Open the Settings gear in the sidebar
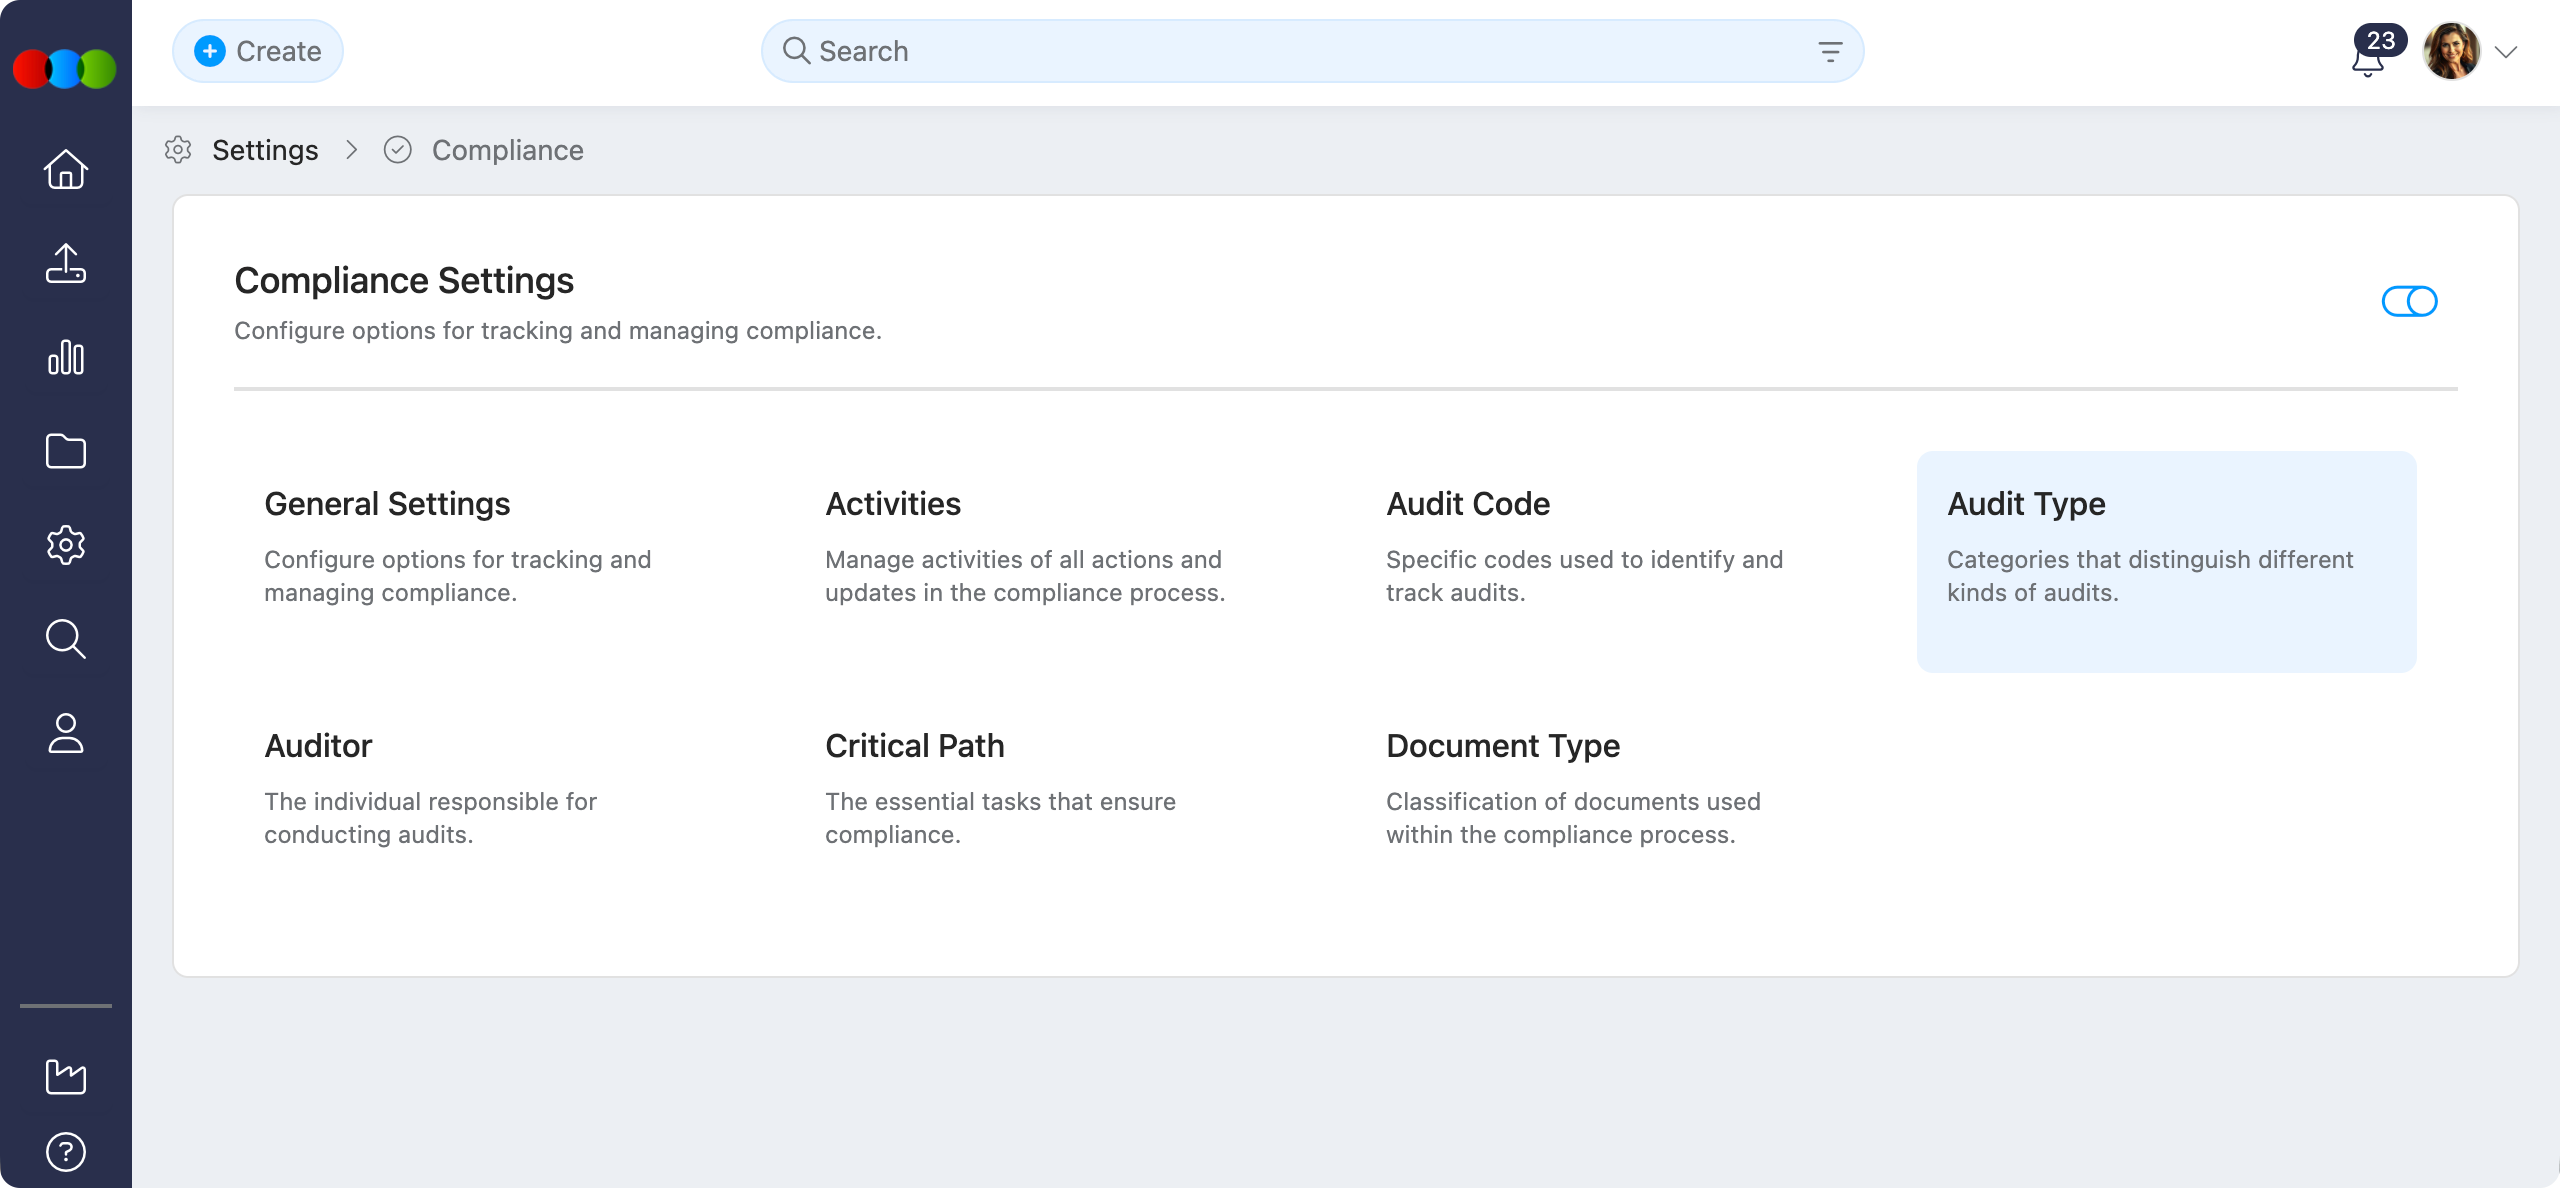The image size is (2560, 1188). pos(65,545)
